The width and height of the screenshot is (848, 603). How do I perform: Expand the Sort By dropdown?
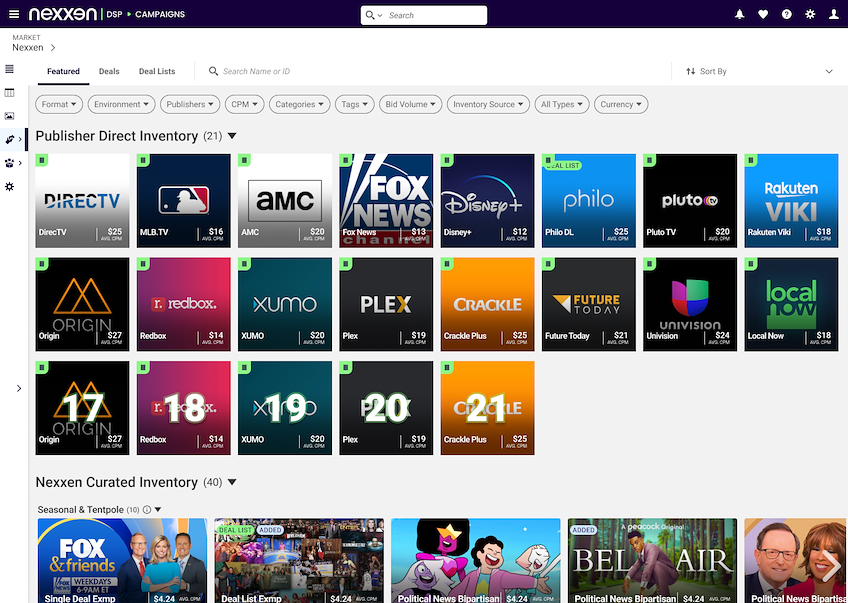(758, 72)
